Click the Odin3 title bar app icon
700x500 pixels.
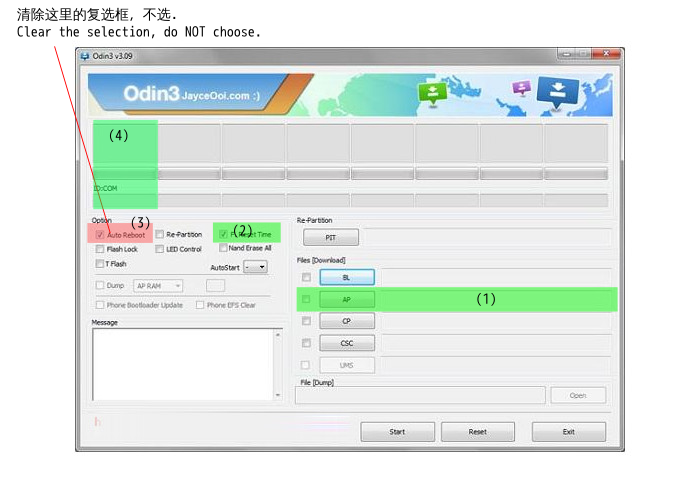(85, 56)
